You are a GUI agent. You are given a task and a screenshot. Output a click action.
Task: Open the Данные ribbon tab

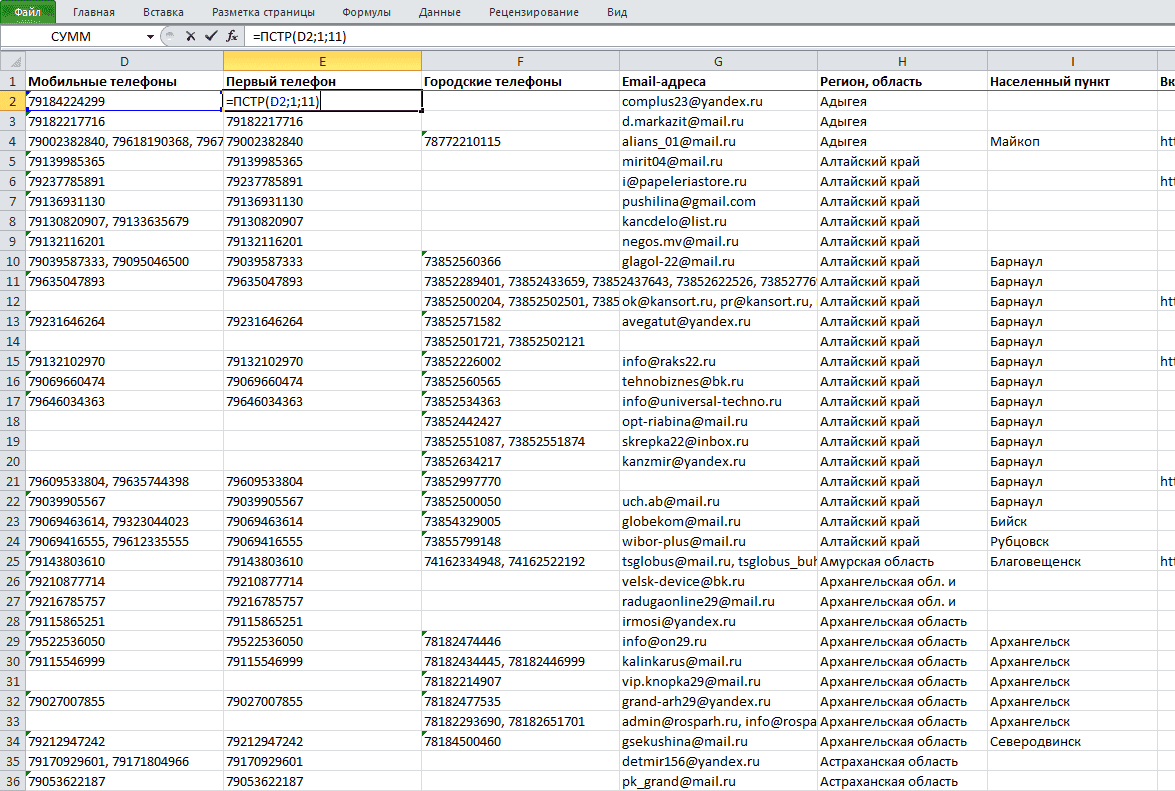point(440,12)
